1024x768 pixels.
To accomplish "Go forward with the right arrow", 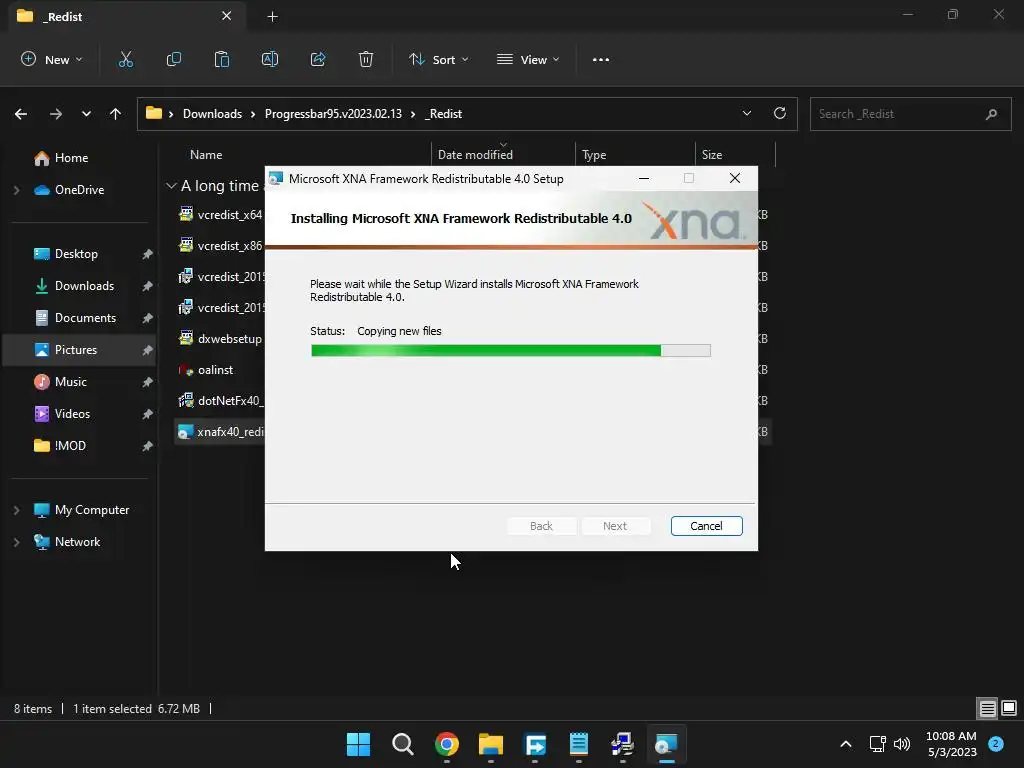I will click(x=56, y=114).
